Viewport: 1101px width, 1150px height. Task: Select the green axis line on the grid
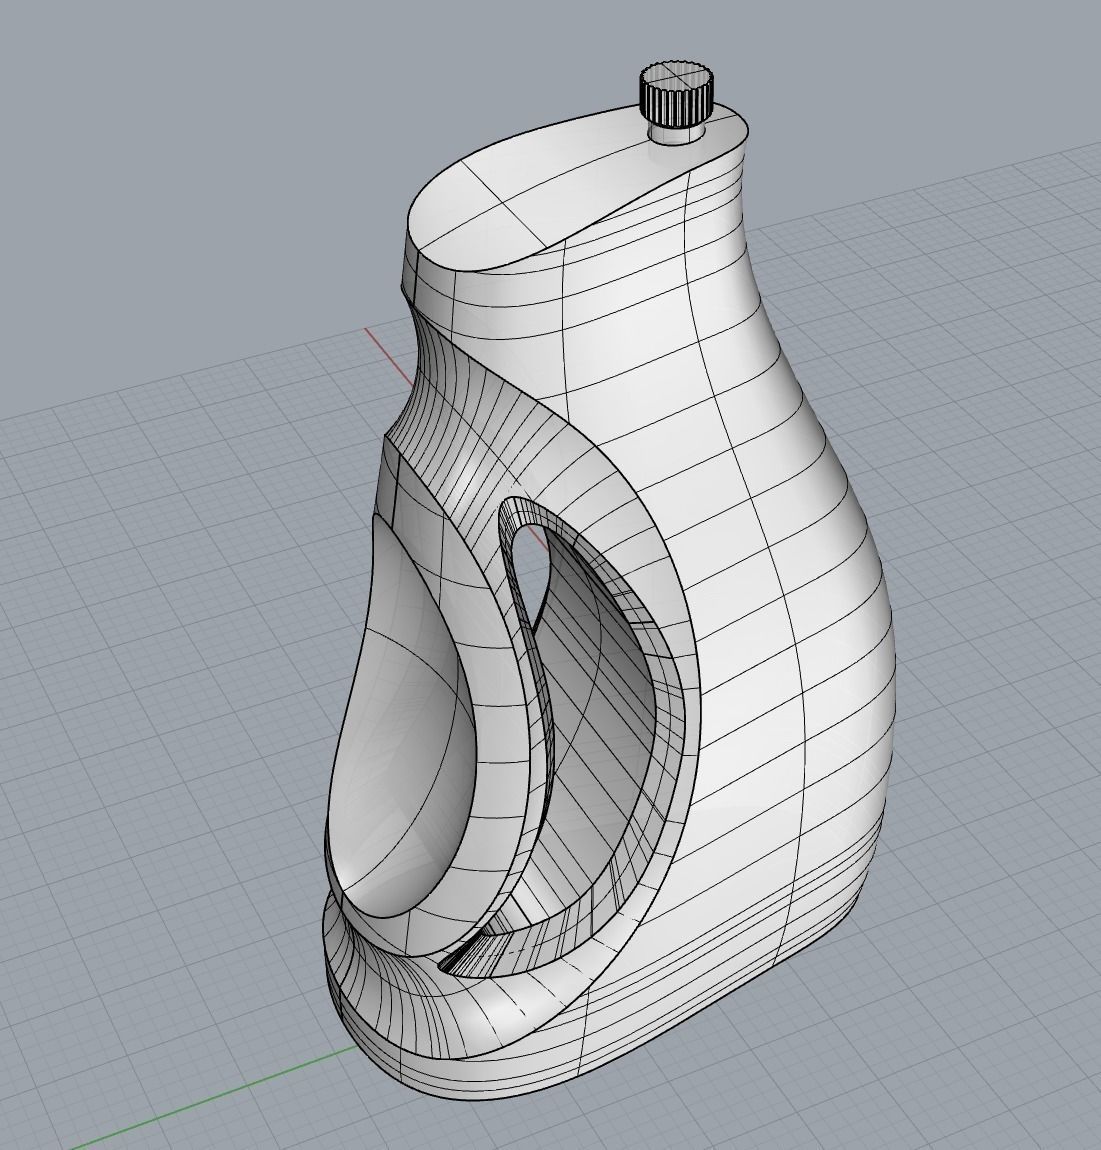coord(213,1098)
